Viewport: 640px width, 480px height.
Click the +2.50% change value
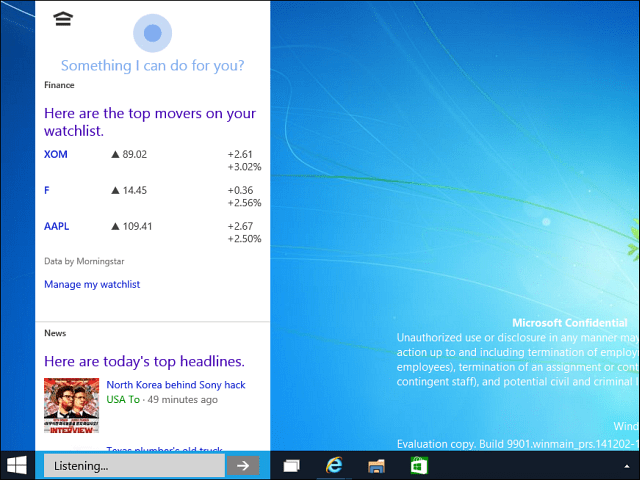point(244,239)
